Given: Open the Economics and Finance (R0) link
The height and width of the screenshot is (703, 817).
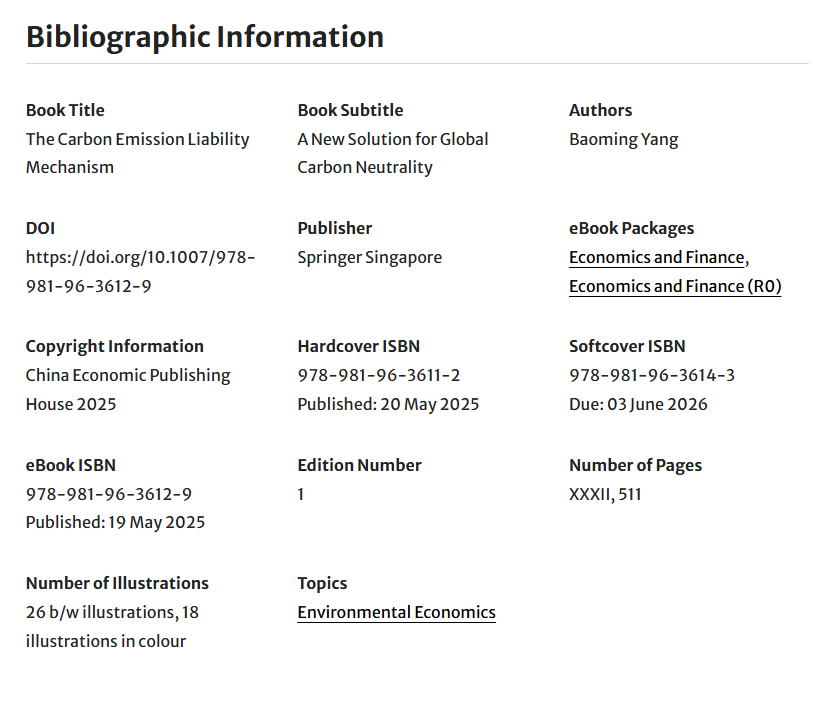Looking at the screenshot, I should [x=674, y=287].
